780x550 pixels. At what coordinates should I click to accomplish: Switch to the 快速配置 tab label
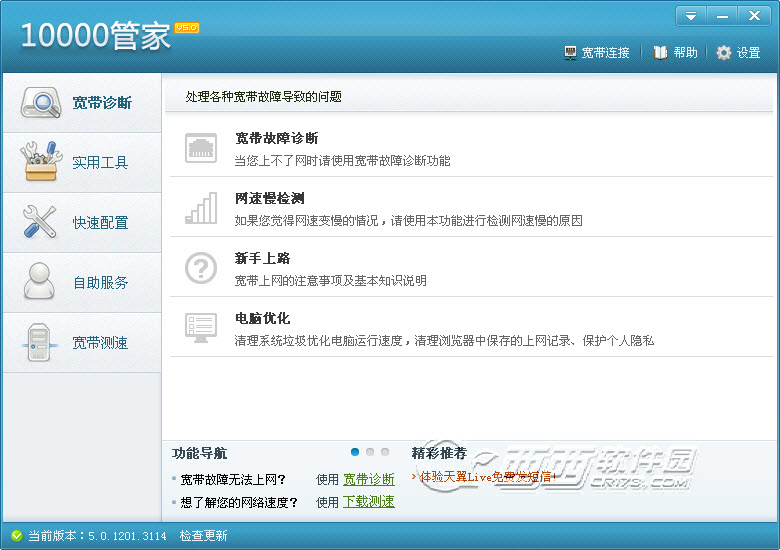point(100,223)
